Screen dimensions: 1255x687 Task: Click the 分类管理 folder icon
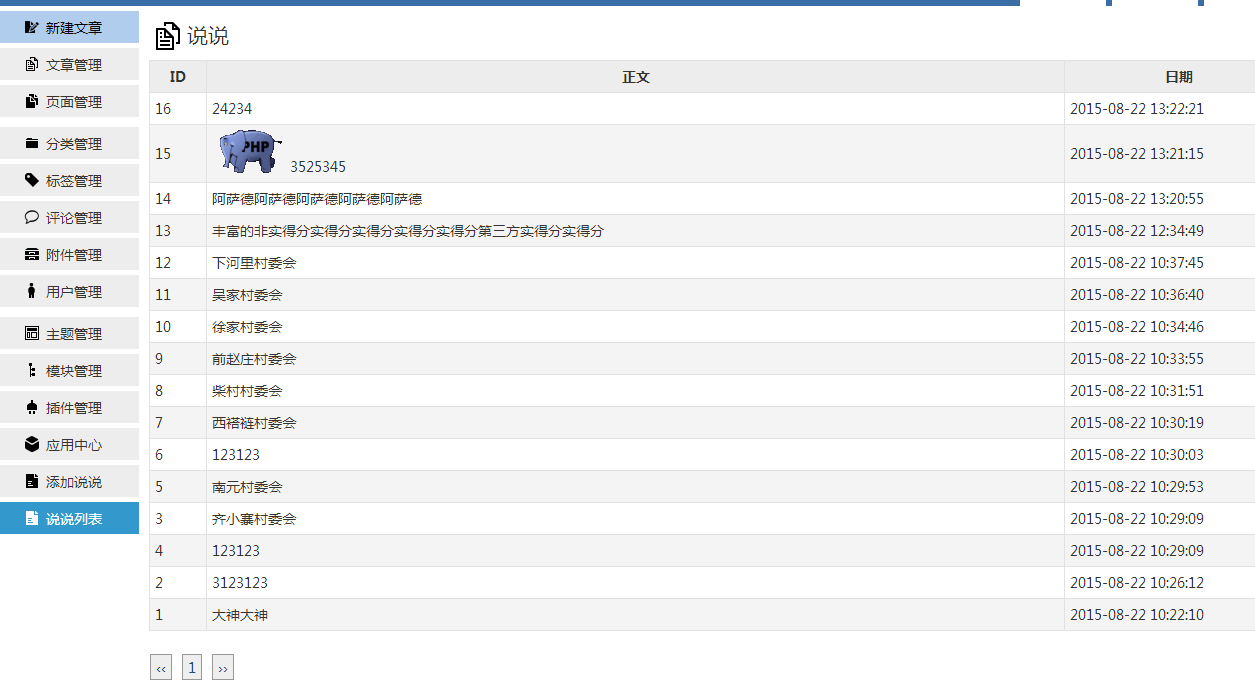click(x=32, y=144)
